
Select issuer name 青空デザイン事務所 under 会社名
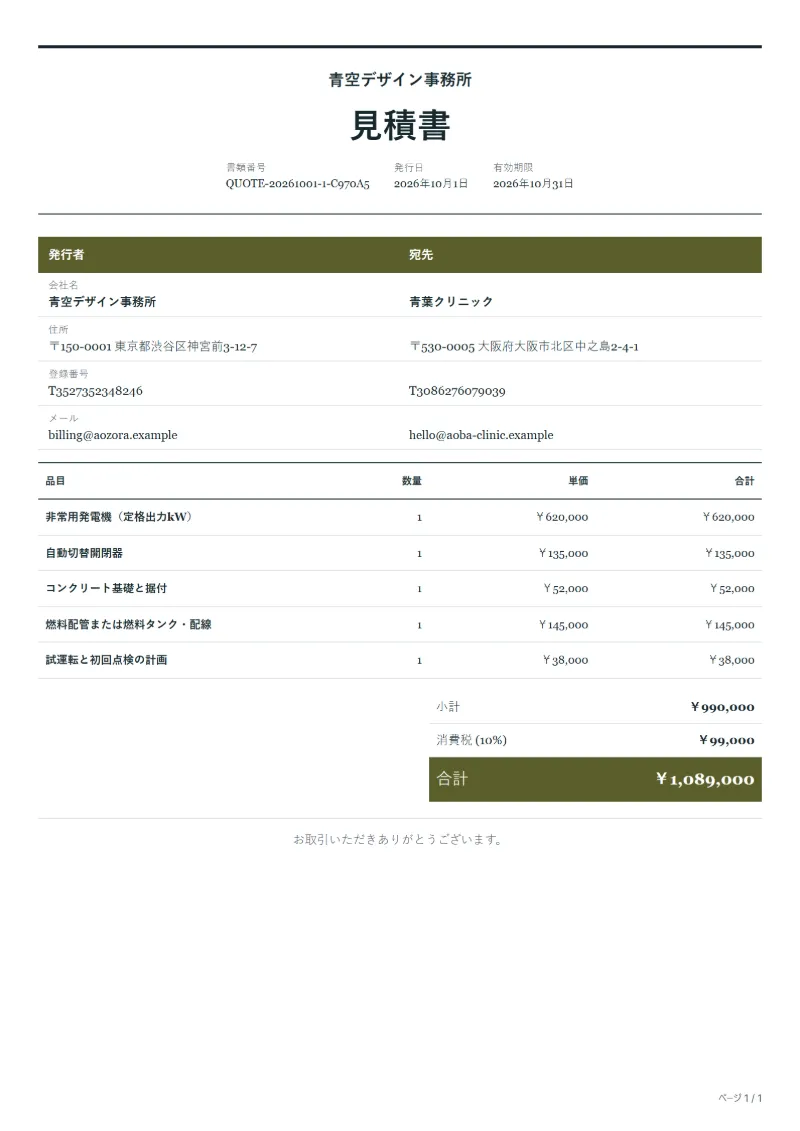click(x=102, y=302)
